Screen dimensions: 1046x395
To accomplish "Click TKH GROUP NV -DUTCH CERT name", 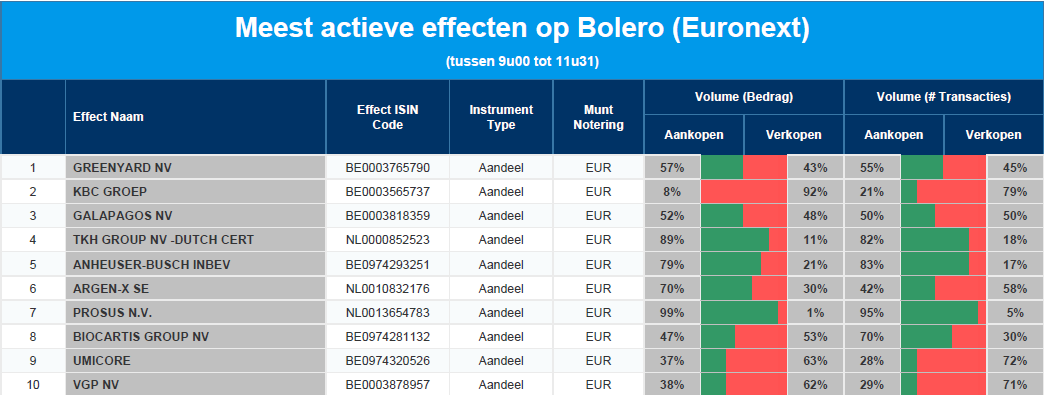I will 163,240.
